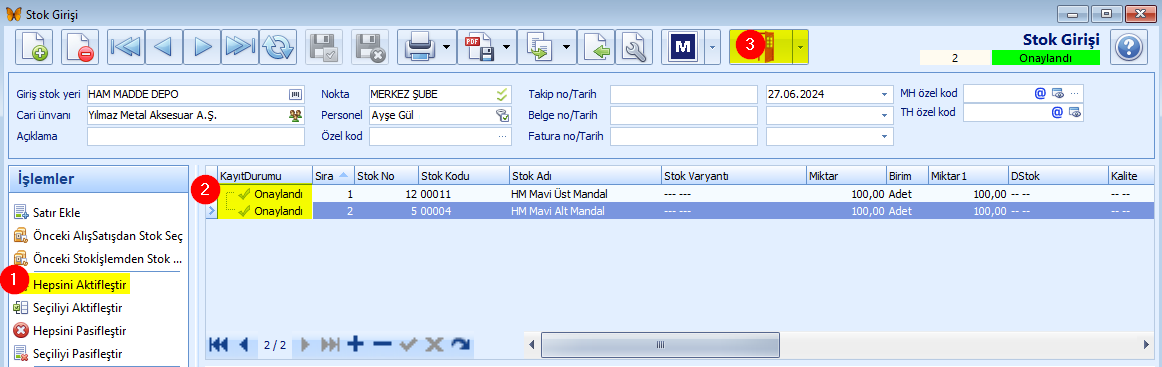Click the cancel save diskette icon with X

click(x=370, y=47)
